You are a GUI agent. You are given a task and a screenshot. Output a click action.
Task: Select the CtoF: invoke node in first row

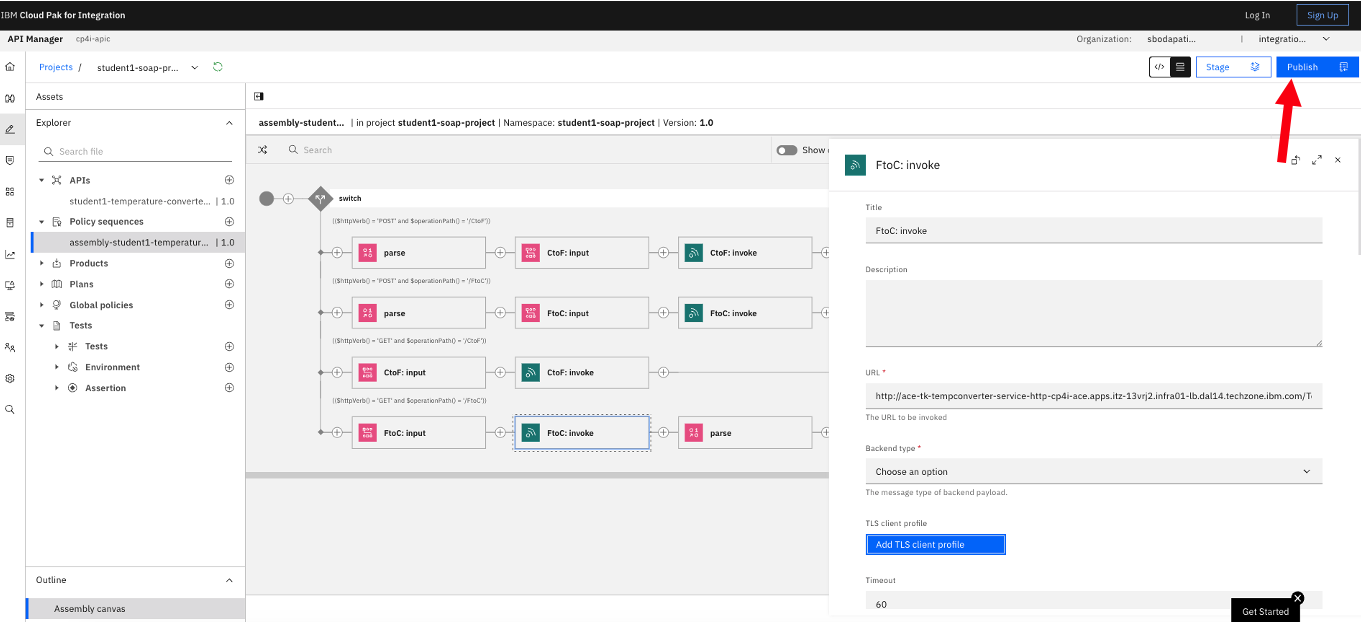[x=744, y=253]
